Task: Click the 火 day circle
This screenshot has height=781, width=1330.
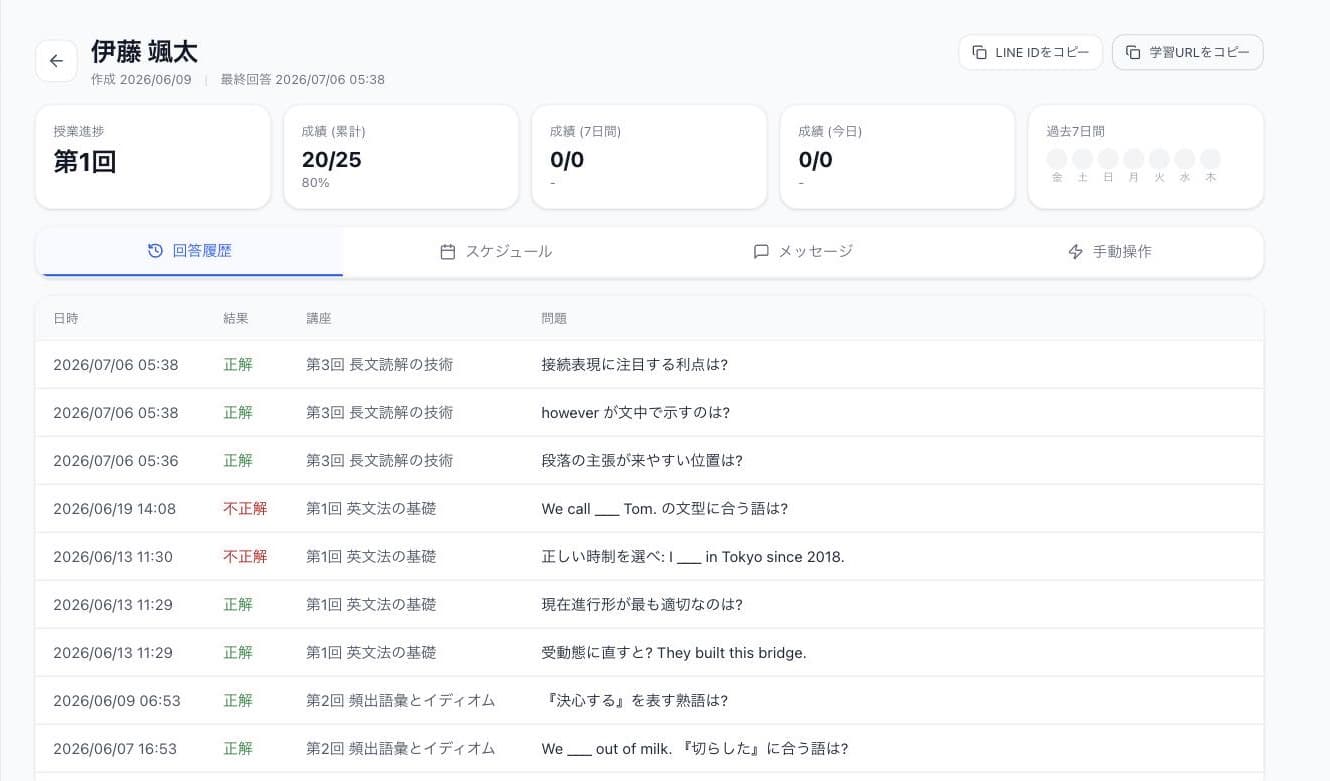Action: click(x=1159, y=159)
